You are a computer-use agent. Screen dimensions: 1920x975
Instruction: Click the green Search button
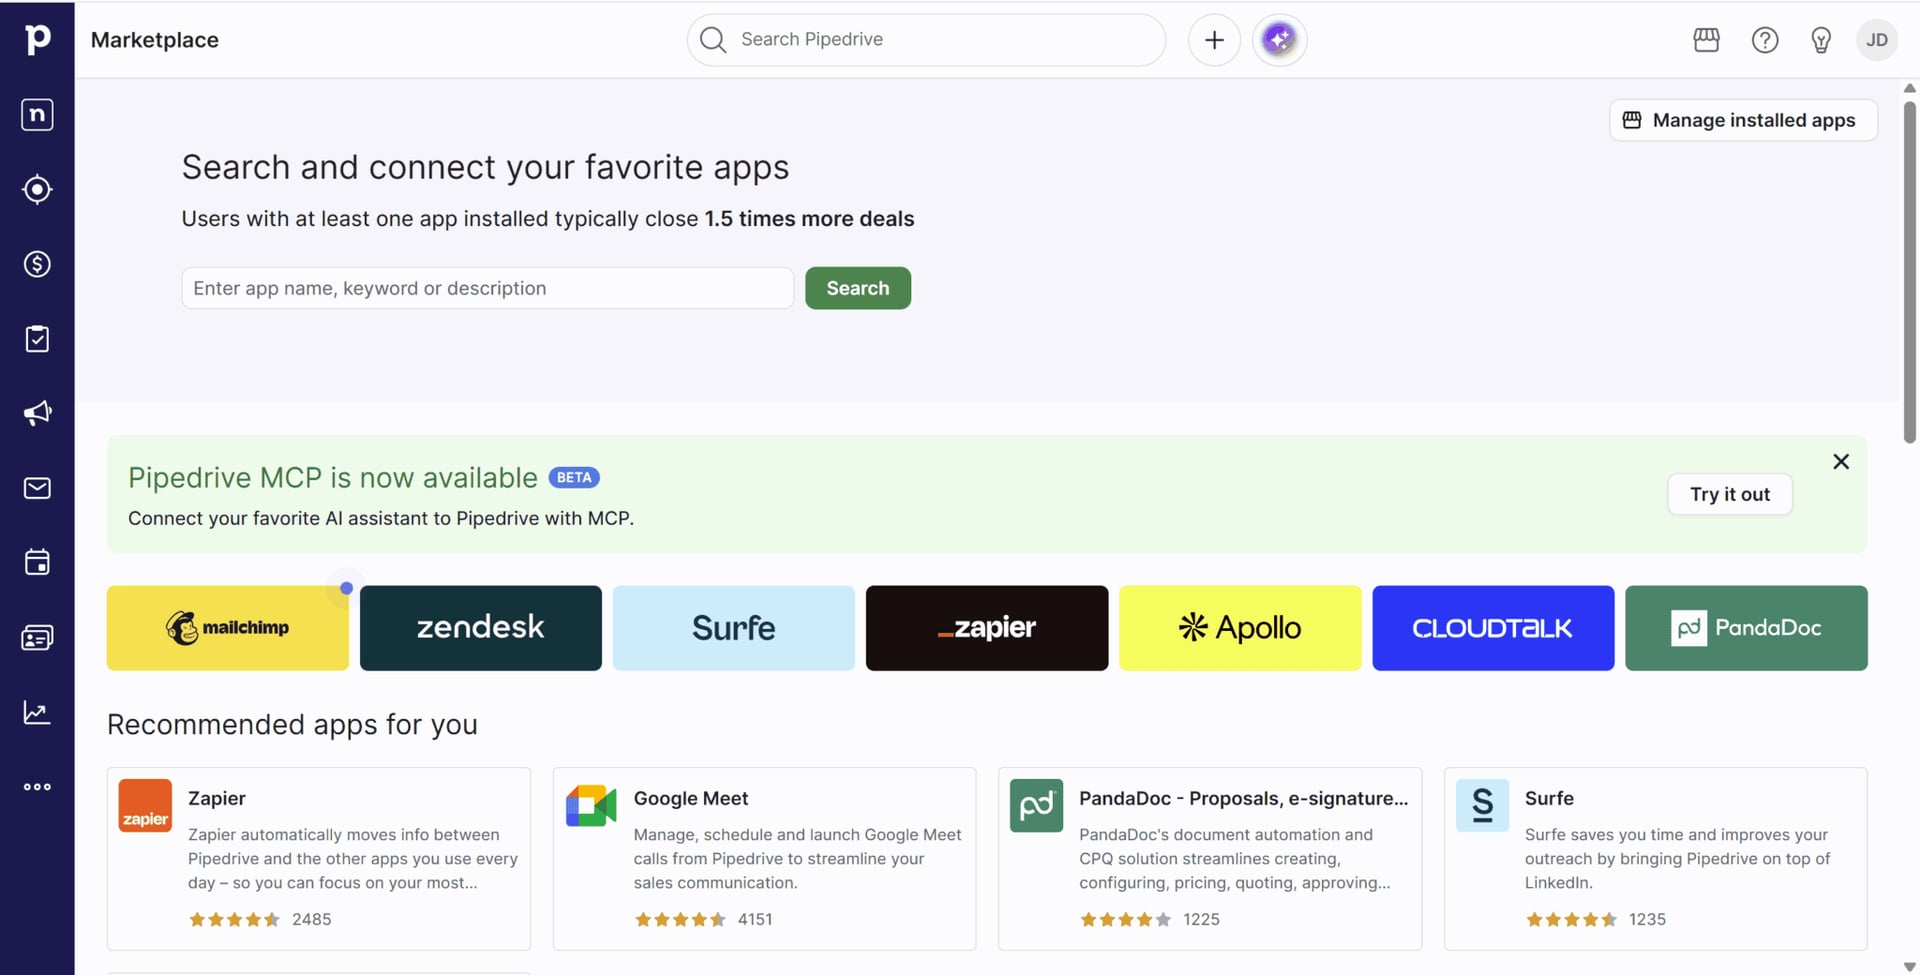858,288
